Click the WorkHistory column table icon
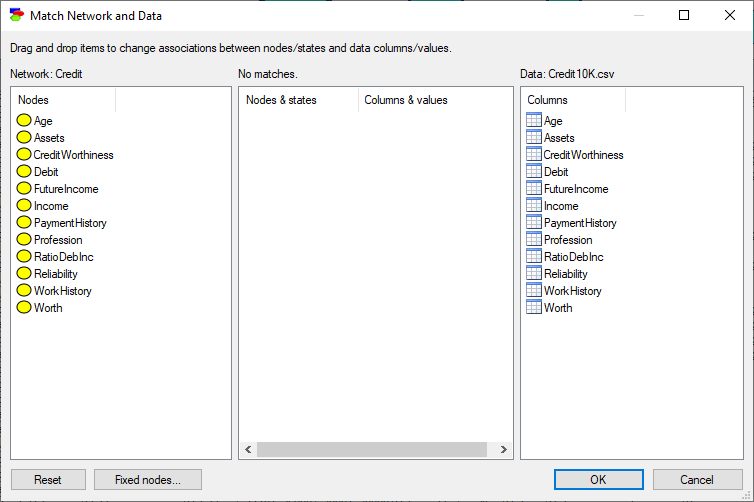The image size is (754, 502). point(534,290)
